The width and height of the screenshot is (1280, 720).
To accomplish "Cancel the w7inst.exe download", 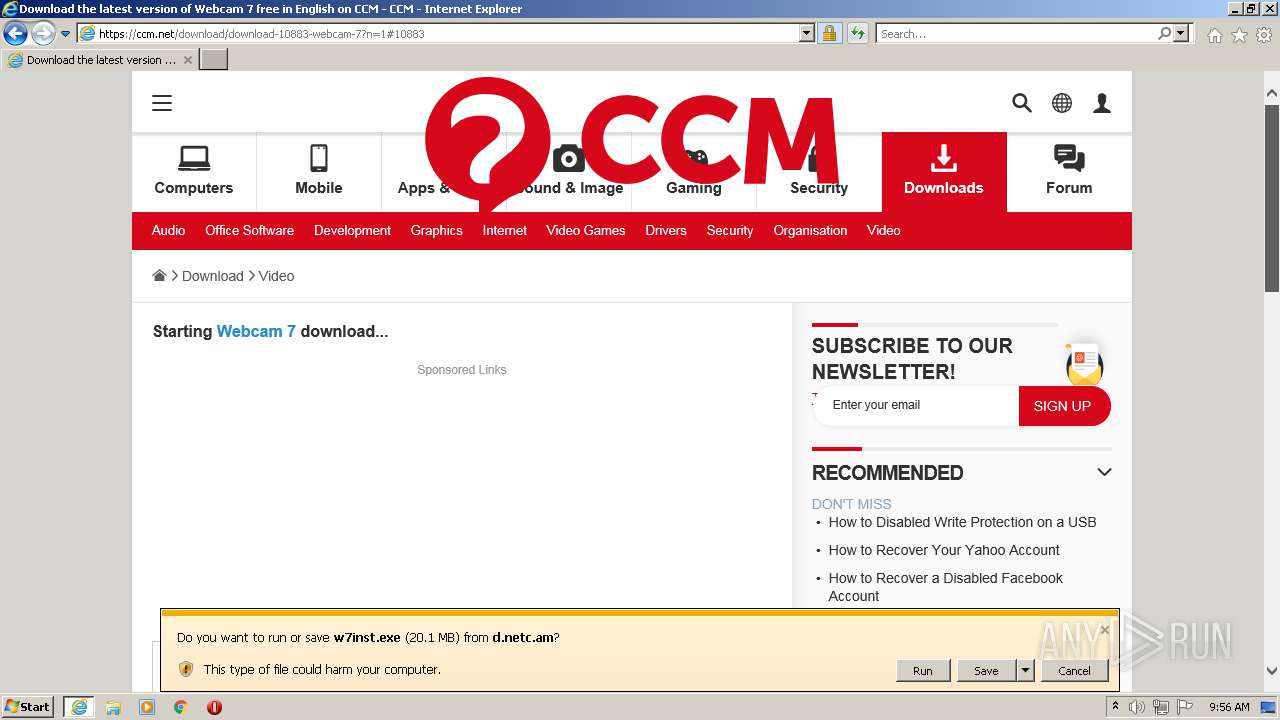I will (1075, 671).
